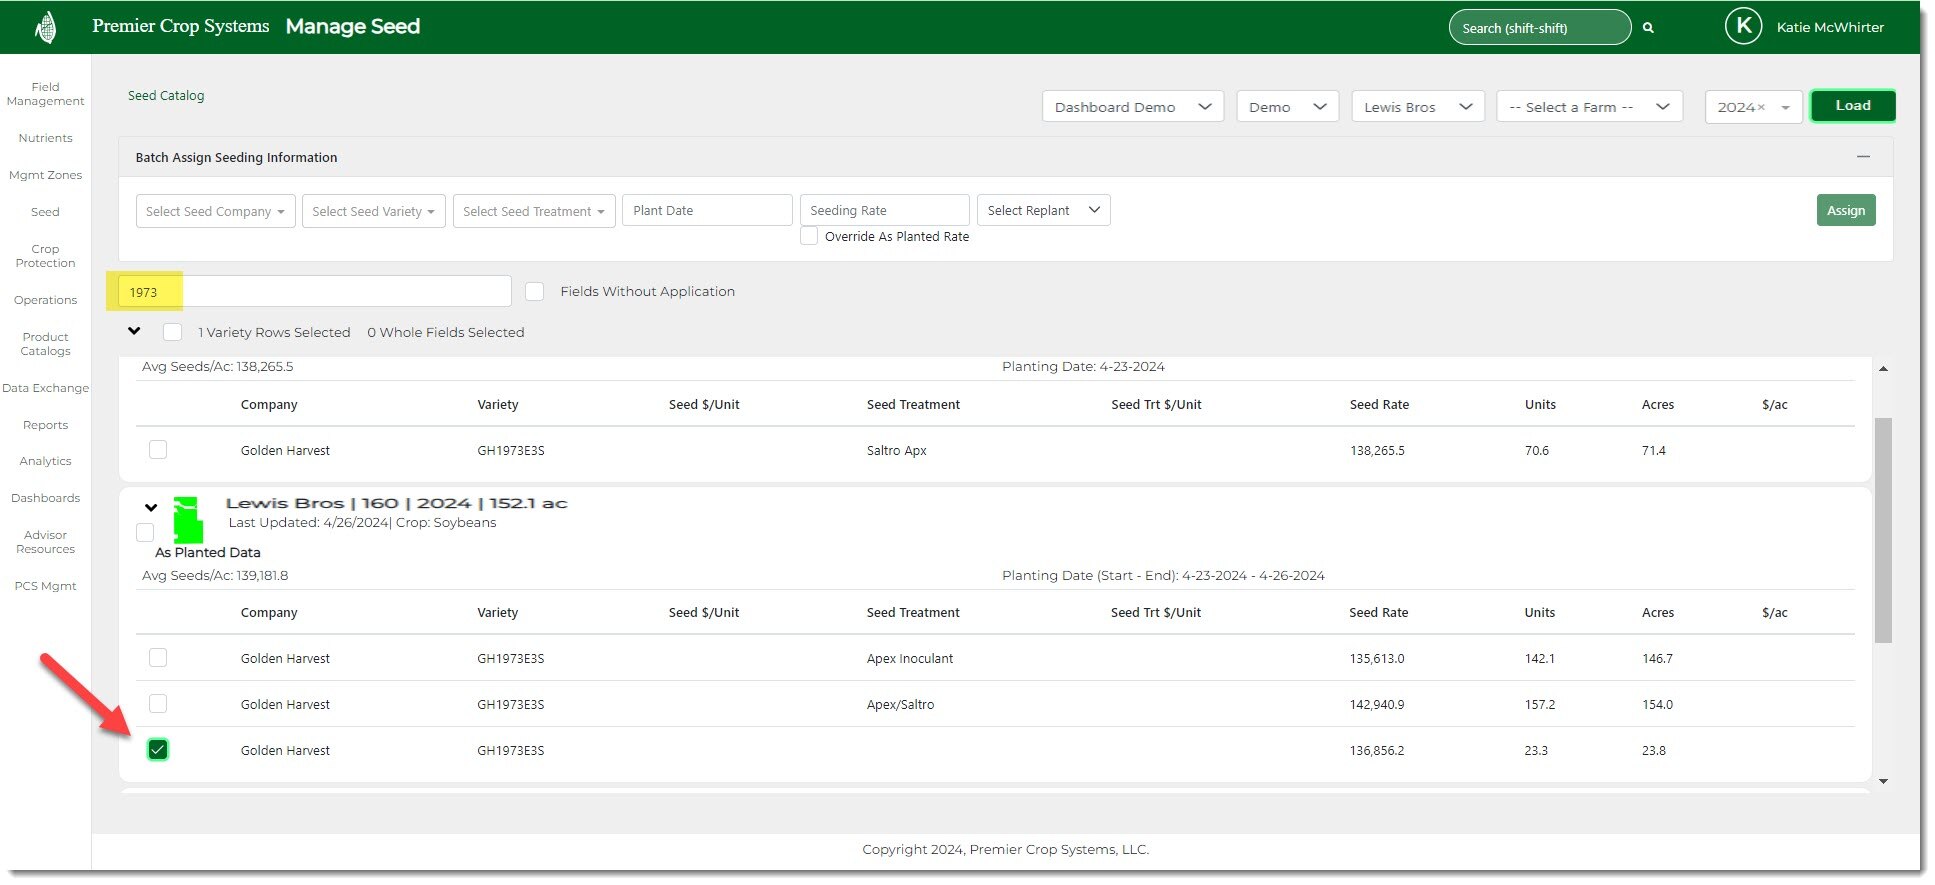Uncheck the selected Golden Harvest 136,856.2 row
The width and height of the screenshot is (1935, 885).
pos(158,750)
